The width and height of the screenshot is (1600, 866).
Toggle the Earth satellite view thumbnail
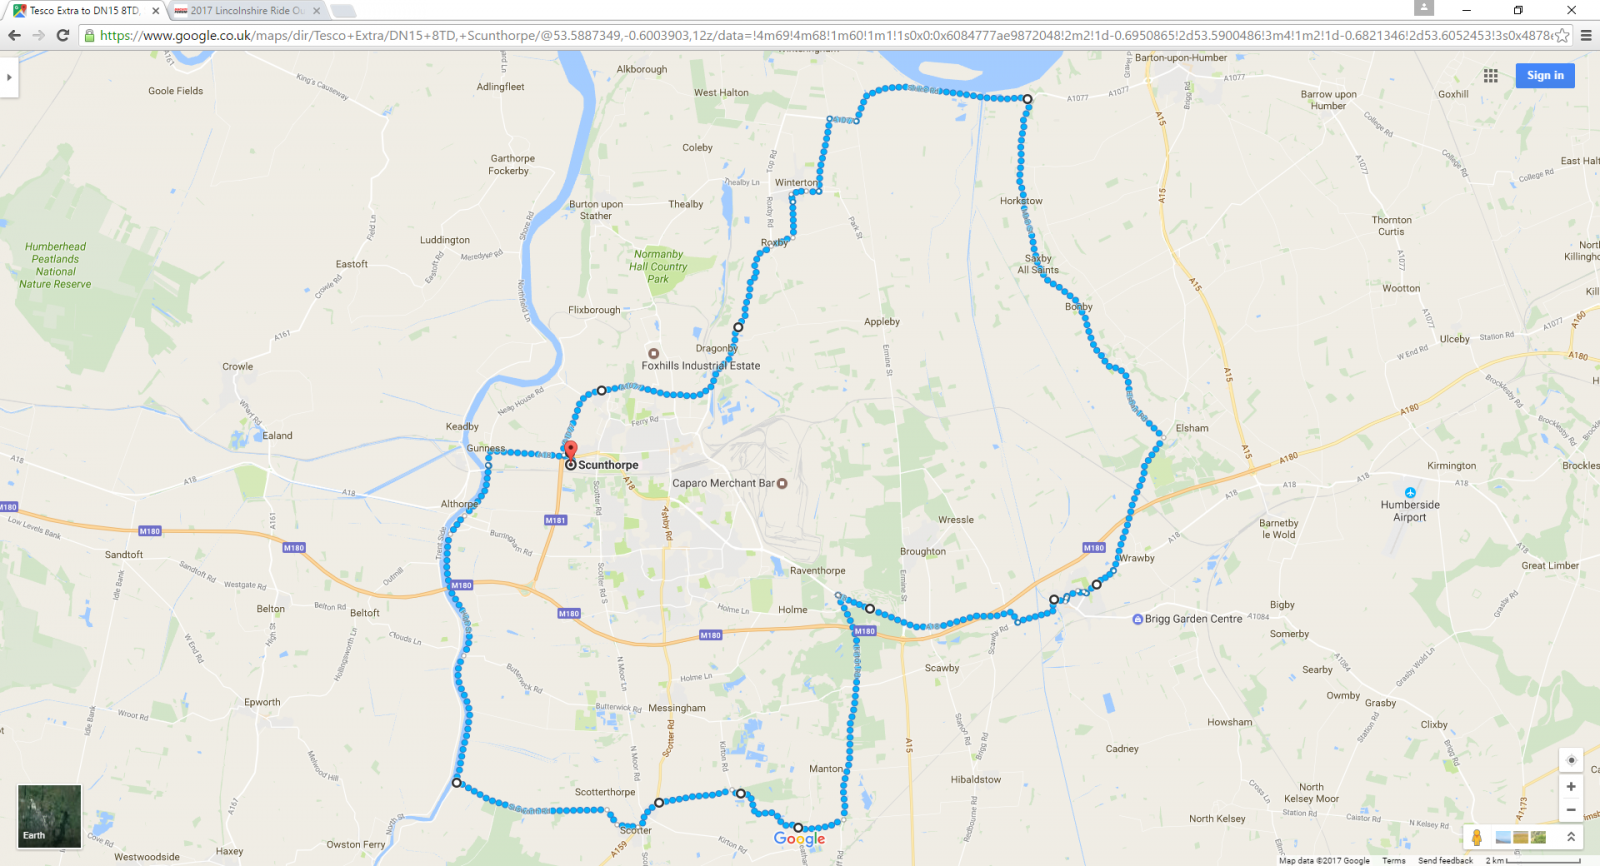[50, 816]
